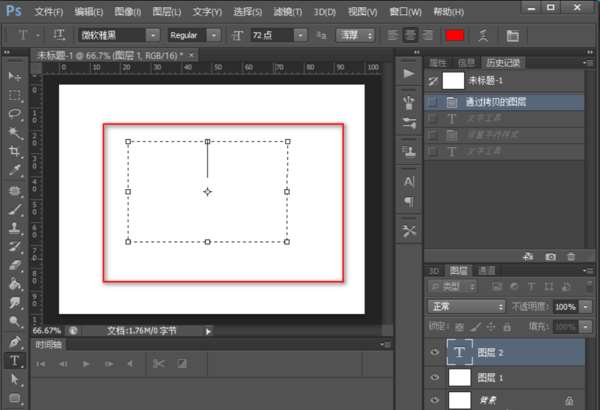Switch to the 历史记录 tab
The height and width of the screenshot is (410, 600).
[503, 62]
